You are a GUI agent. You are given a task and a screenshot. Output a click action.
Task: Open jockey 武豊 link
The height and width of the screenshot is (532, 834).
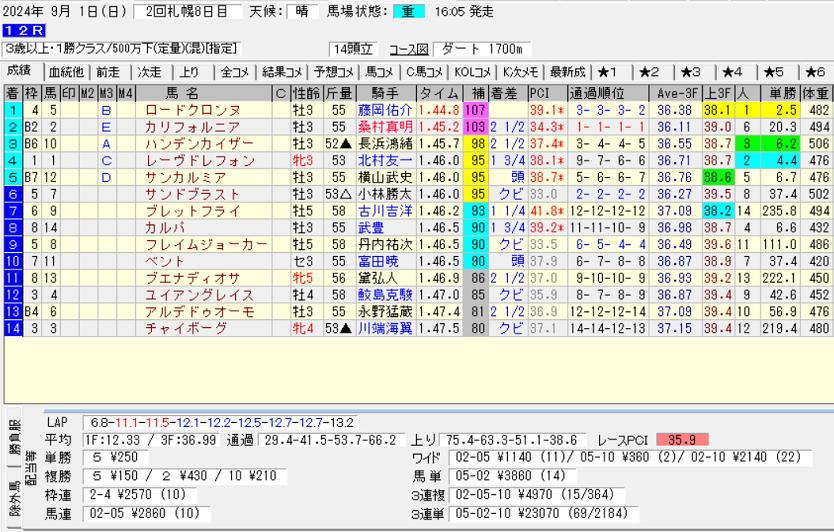click(371, 229)
